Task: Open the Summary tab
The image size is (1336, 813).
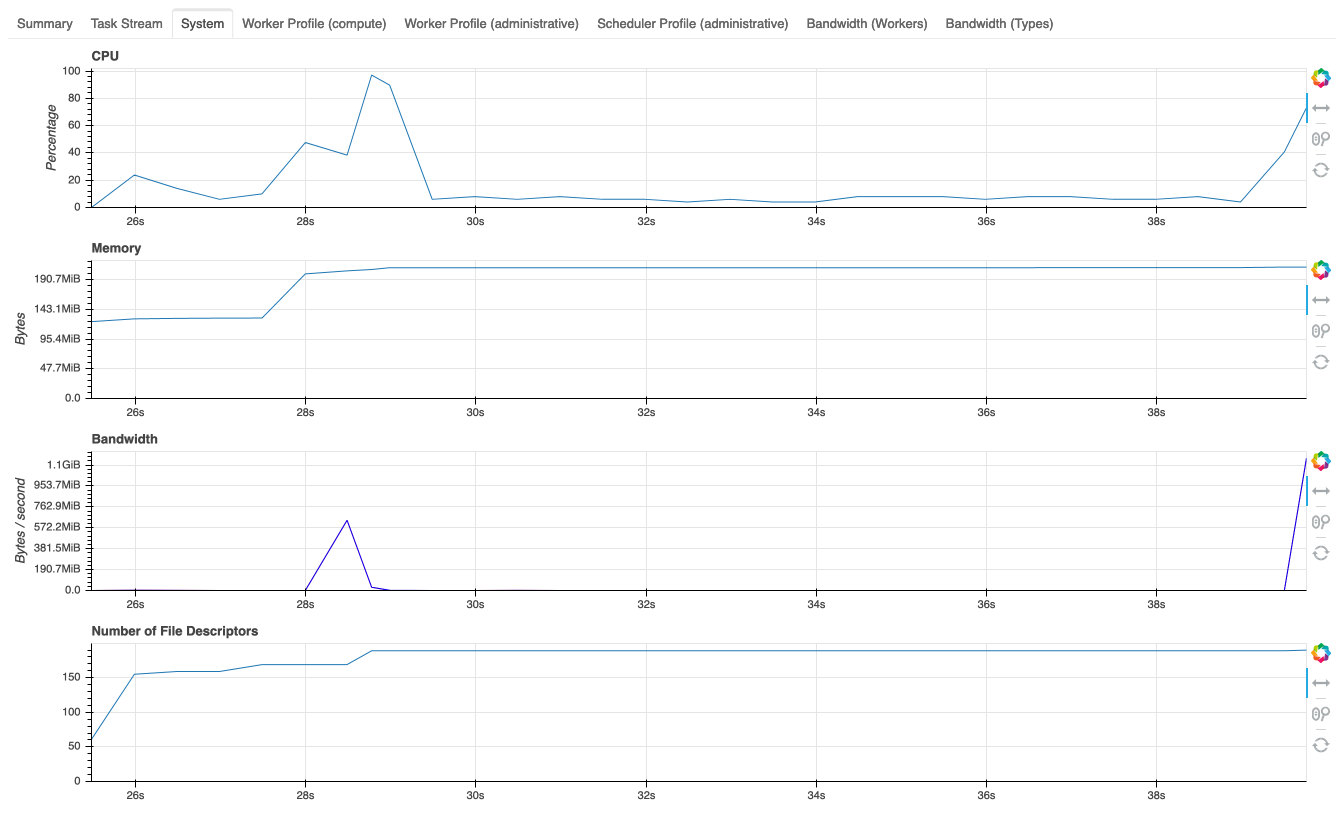Action: tap(44, 23)
